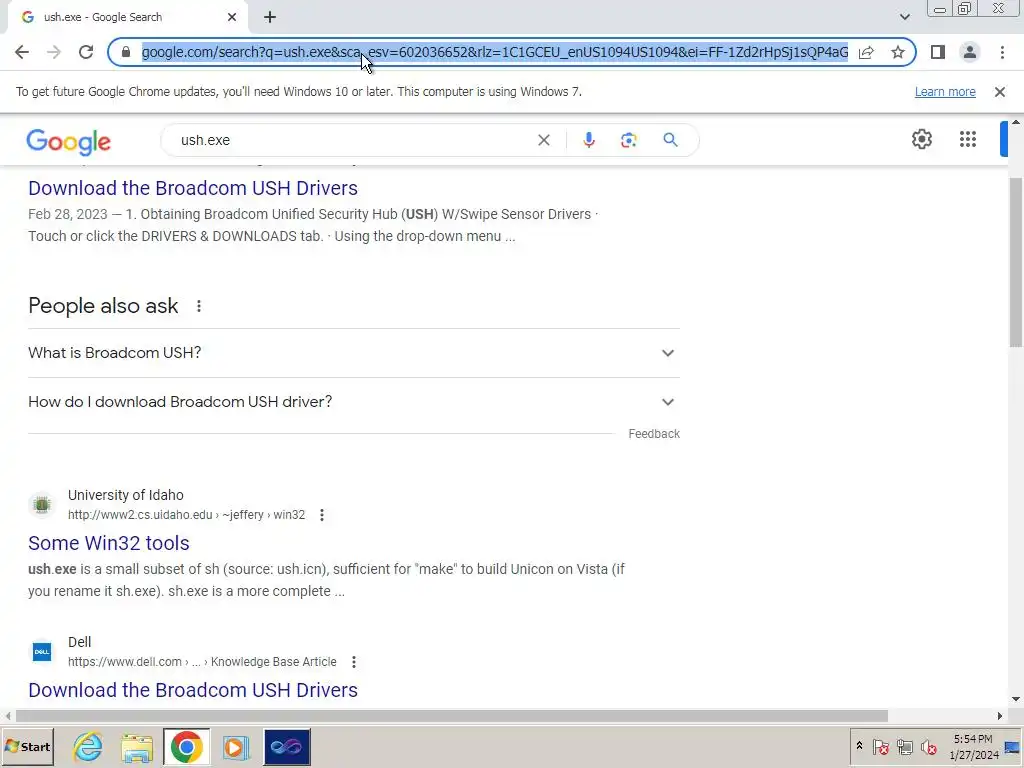This screenshot has height=768, width=1024.
Task: Show hidden system tray icons
Action: [x=859, y=746]
